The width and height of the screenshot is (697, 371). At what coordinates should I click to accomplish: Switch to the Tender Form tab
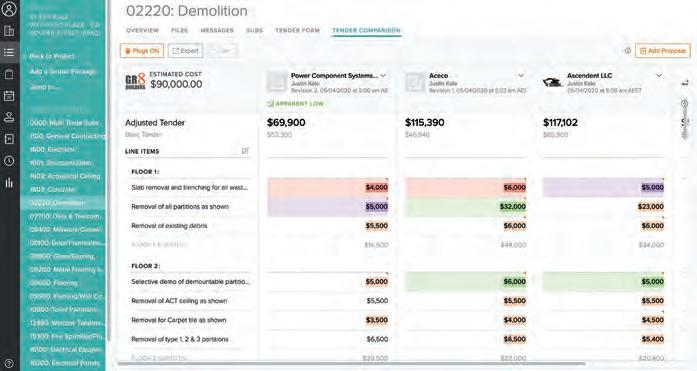click(297, 30)
